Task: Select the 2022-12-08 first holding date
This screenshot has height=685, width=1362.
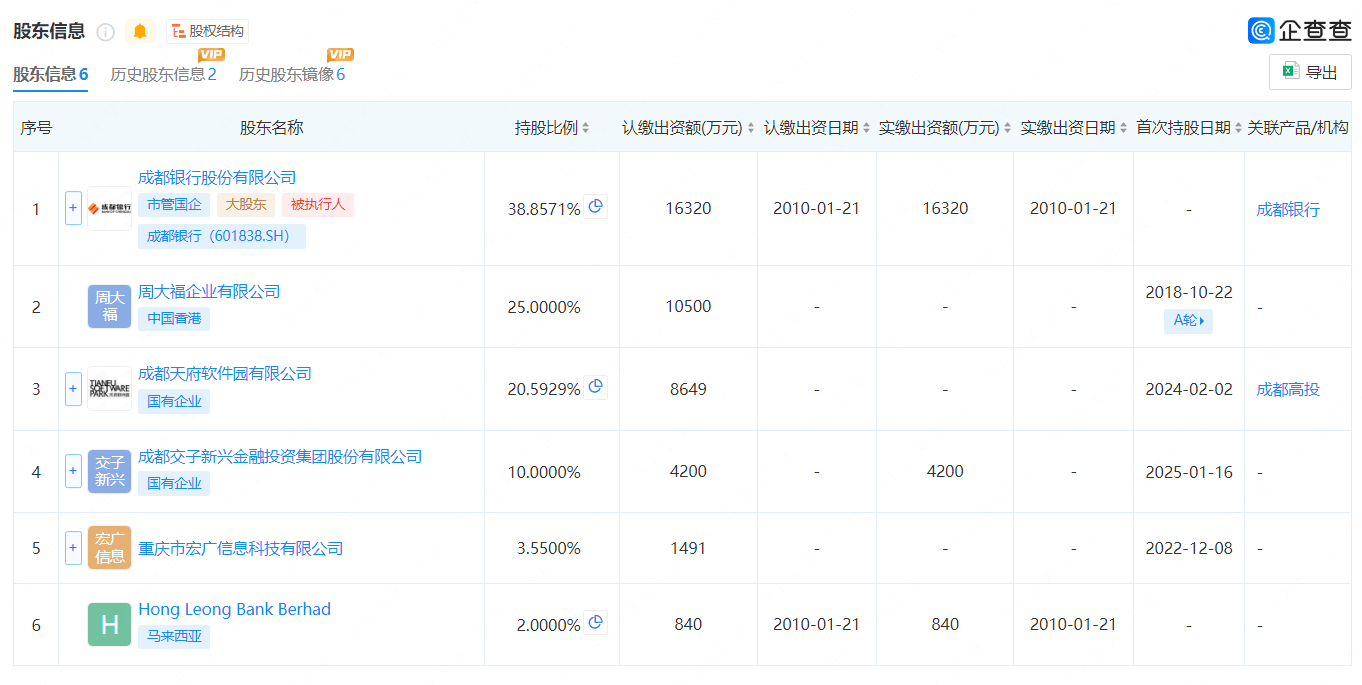Action: (1189, 548)
